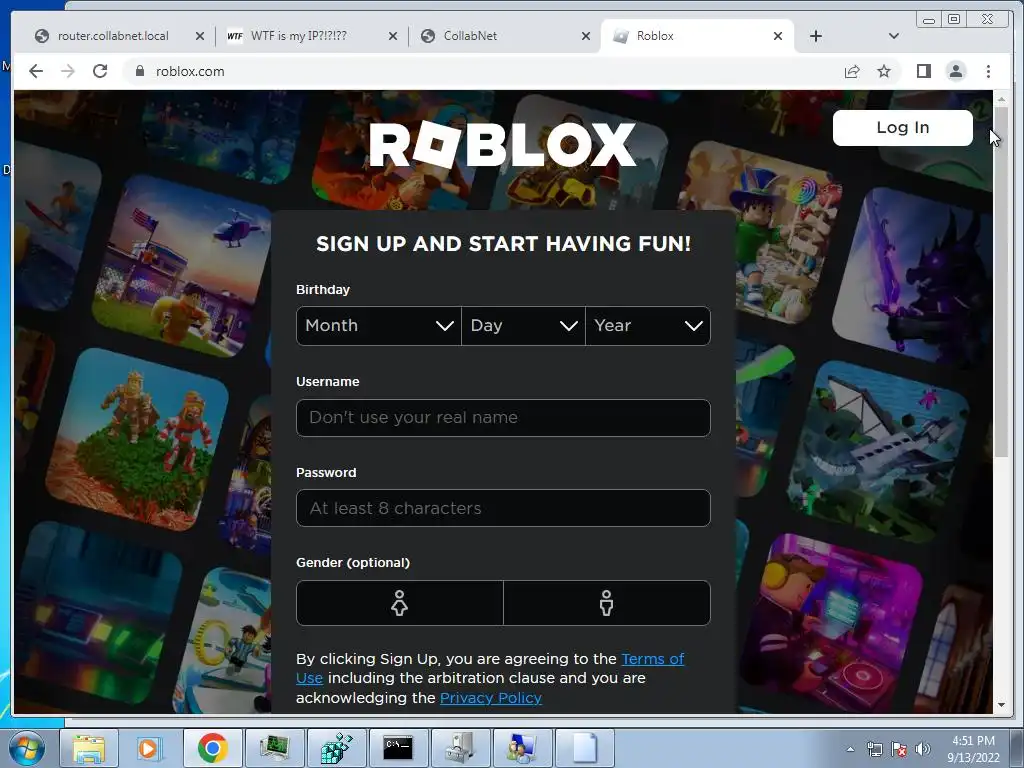Open the Chrome profile avatar
Image resolution: width=1024 pixels, height=768 pixels.
coord(956,71)
